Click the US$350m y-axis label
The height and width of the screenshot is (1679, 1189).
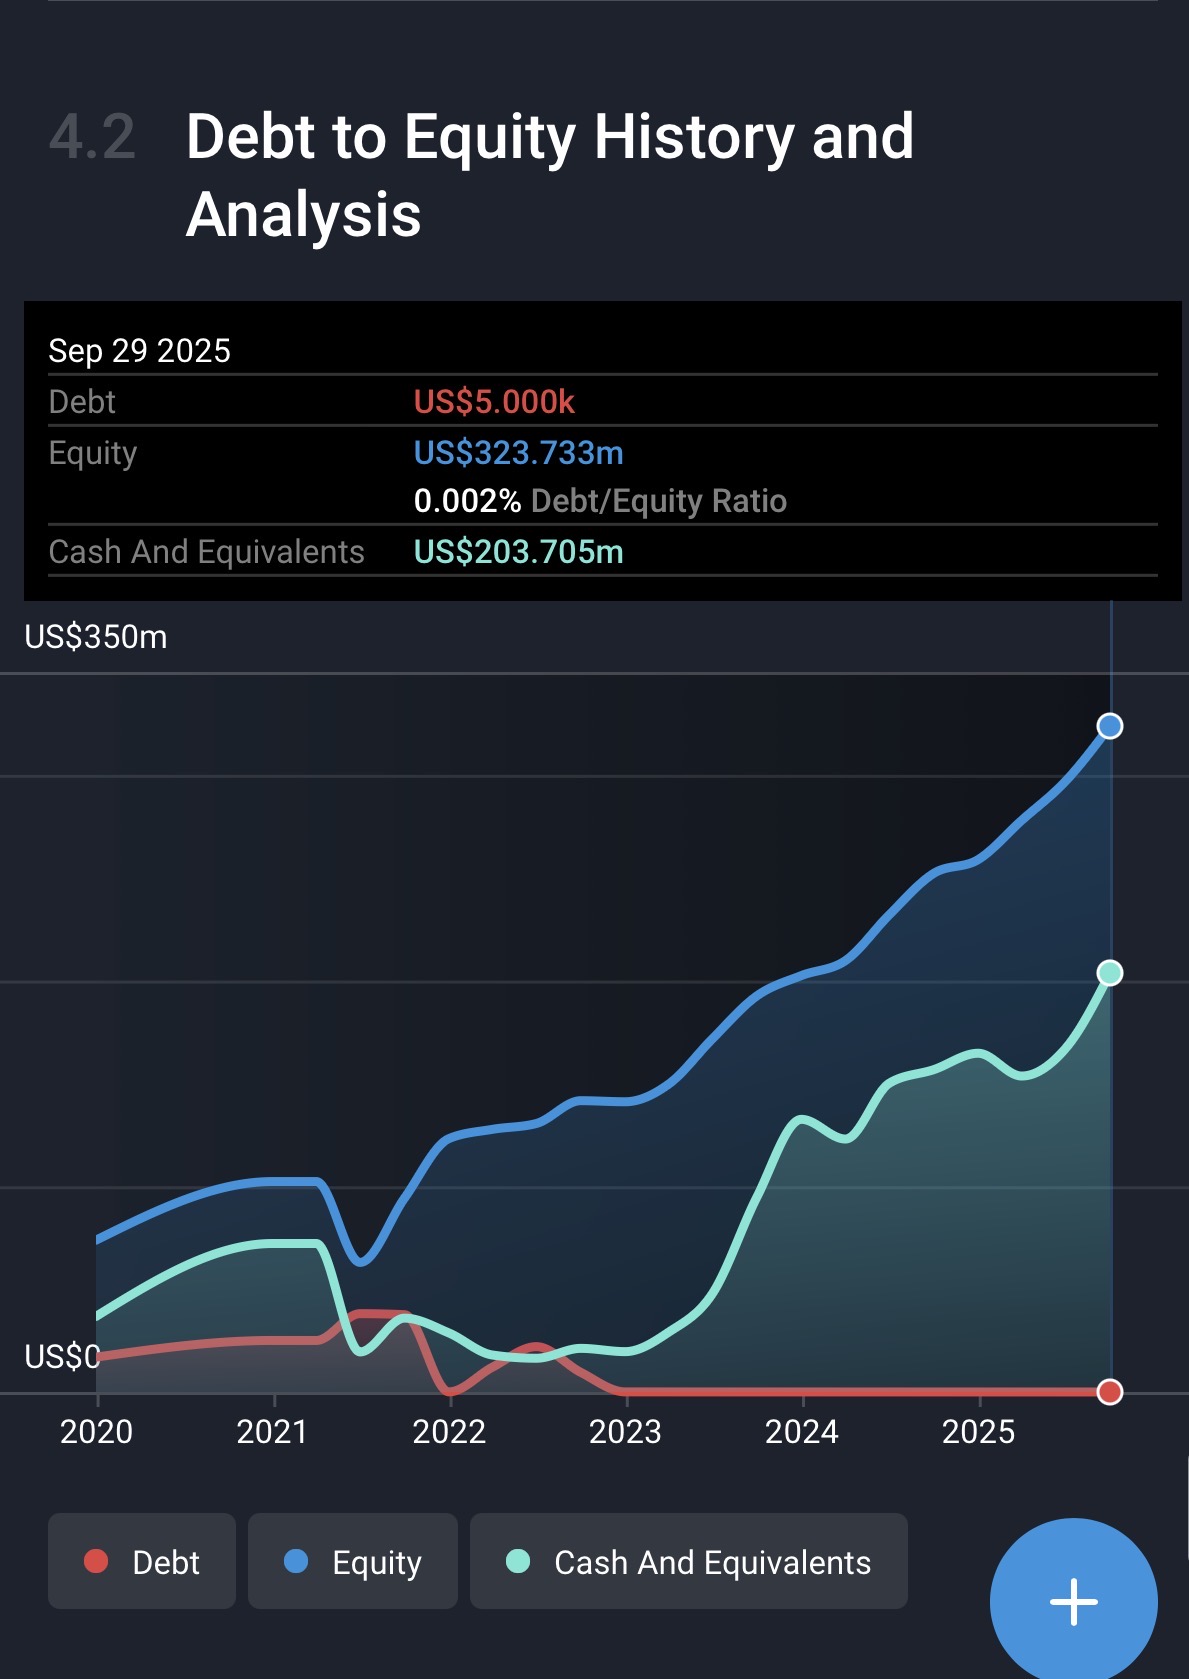(x=96, y=637)
